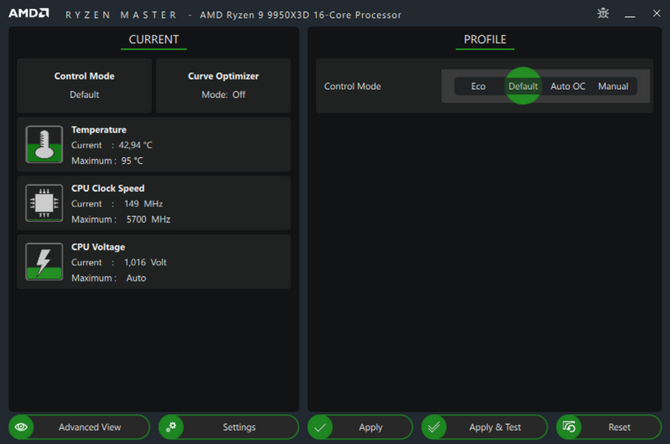The height and width of the screenshot is (444, 670).
Task: Select Eco control mode
Action: tap(478, 86)
